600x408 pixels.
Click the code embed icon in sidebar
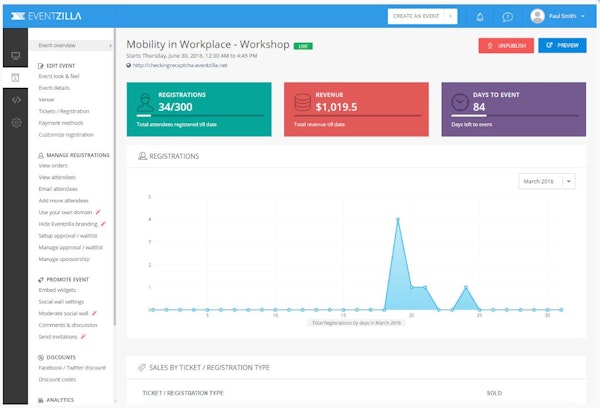(x=16, y=99)
